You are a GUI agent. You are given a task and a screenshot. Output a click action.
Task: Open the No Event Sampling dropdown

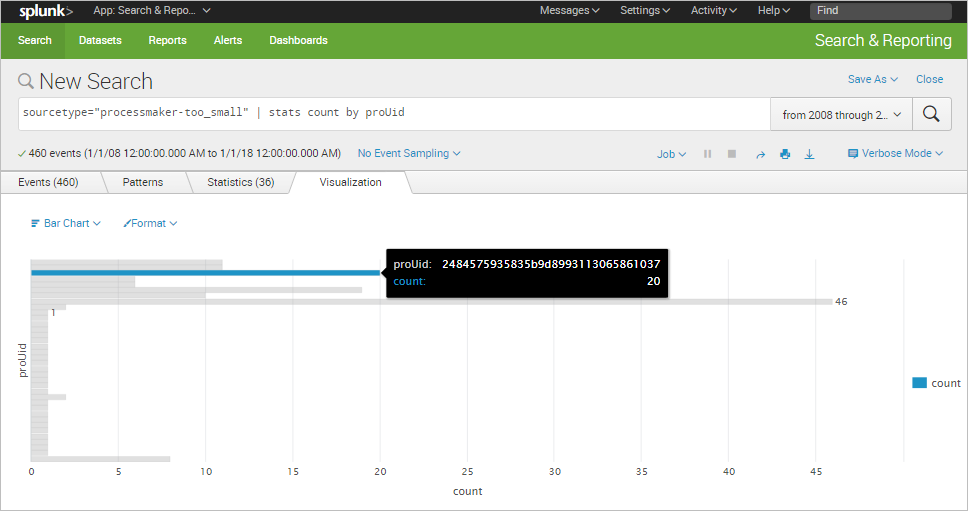pos(409,153)
